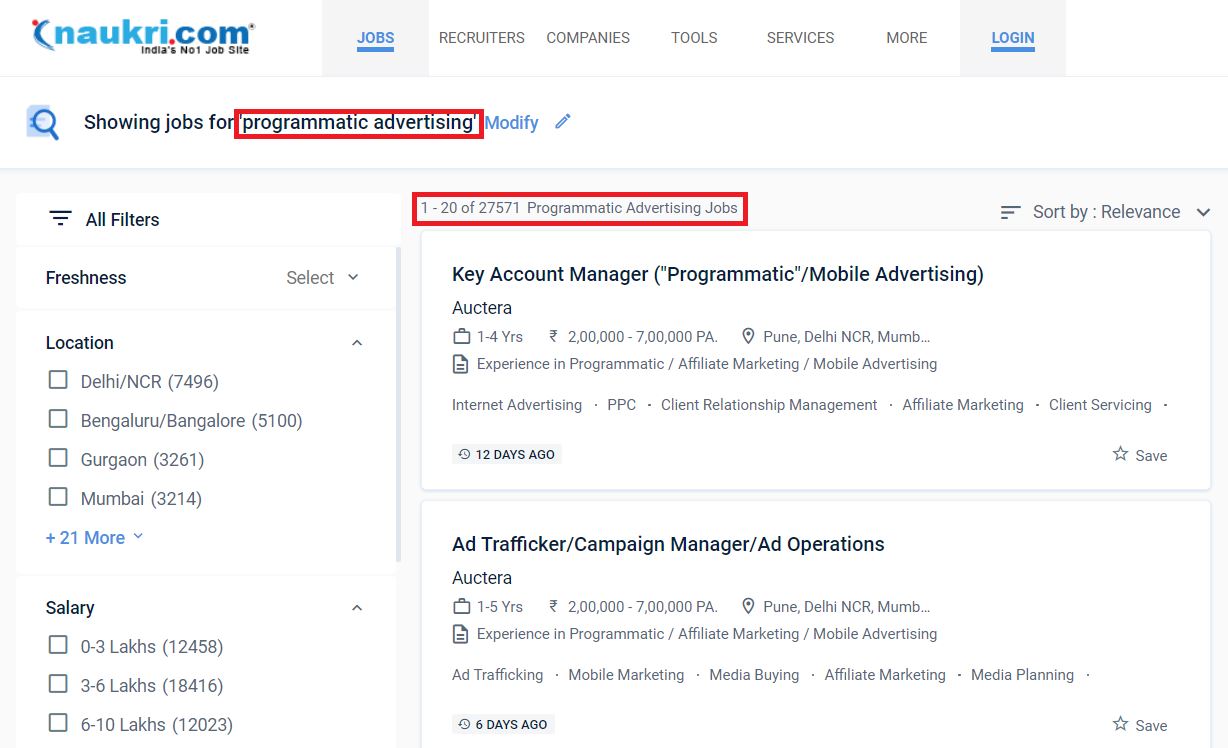Click briefcase icon beside 1-4 Yrs

tap(461, 336)
